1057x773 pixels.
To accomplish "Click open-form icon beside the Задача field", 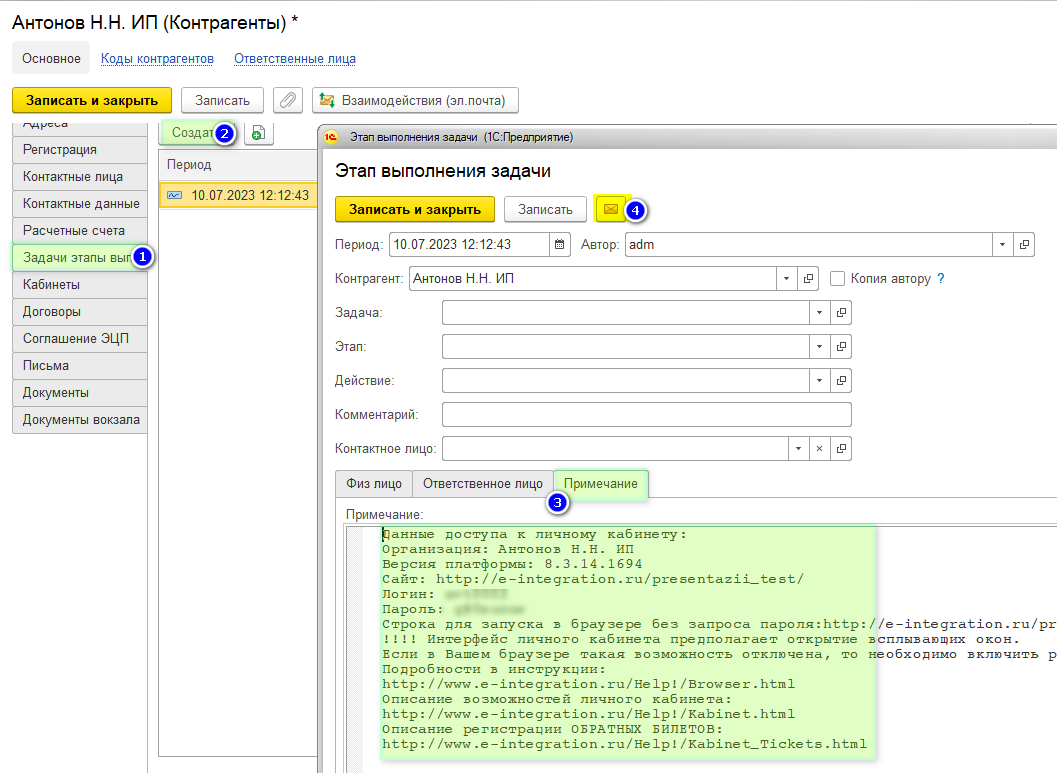I will pyautogui.click(x=841, y=313).
